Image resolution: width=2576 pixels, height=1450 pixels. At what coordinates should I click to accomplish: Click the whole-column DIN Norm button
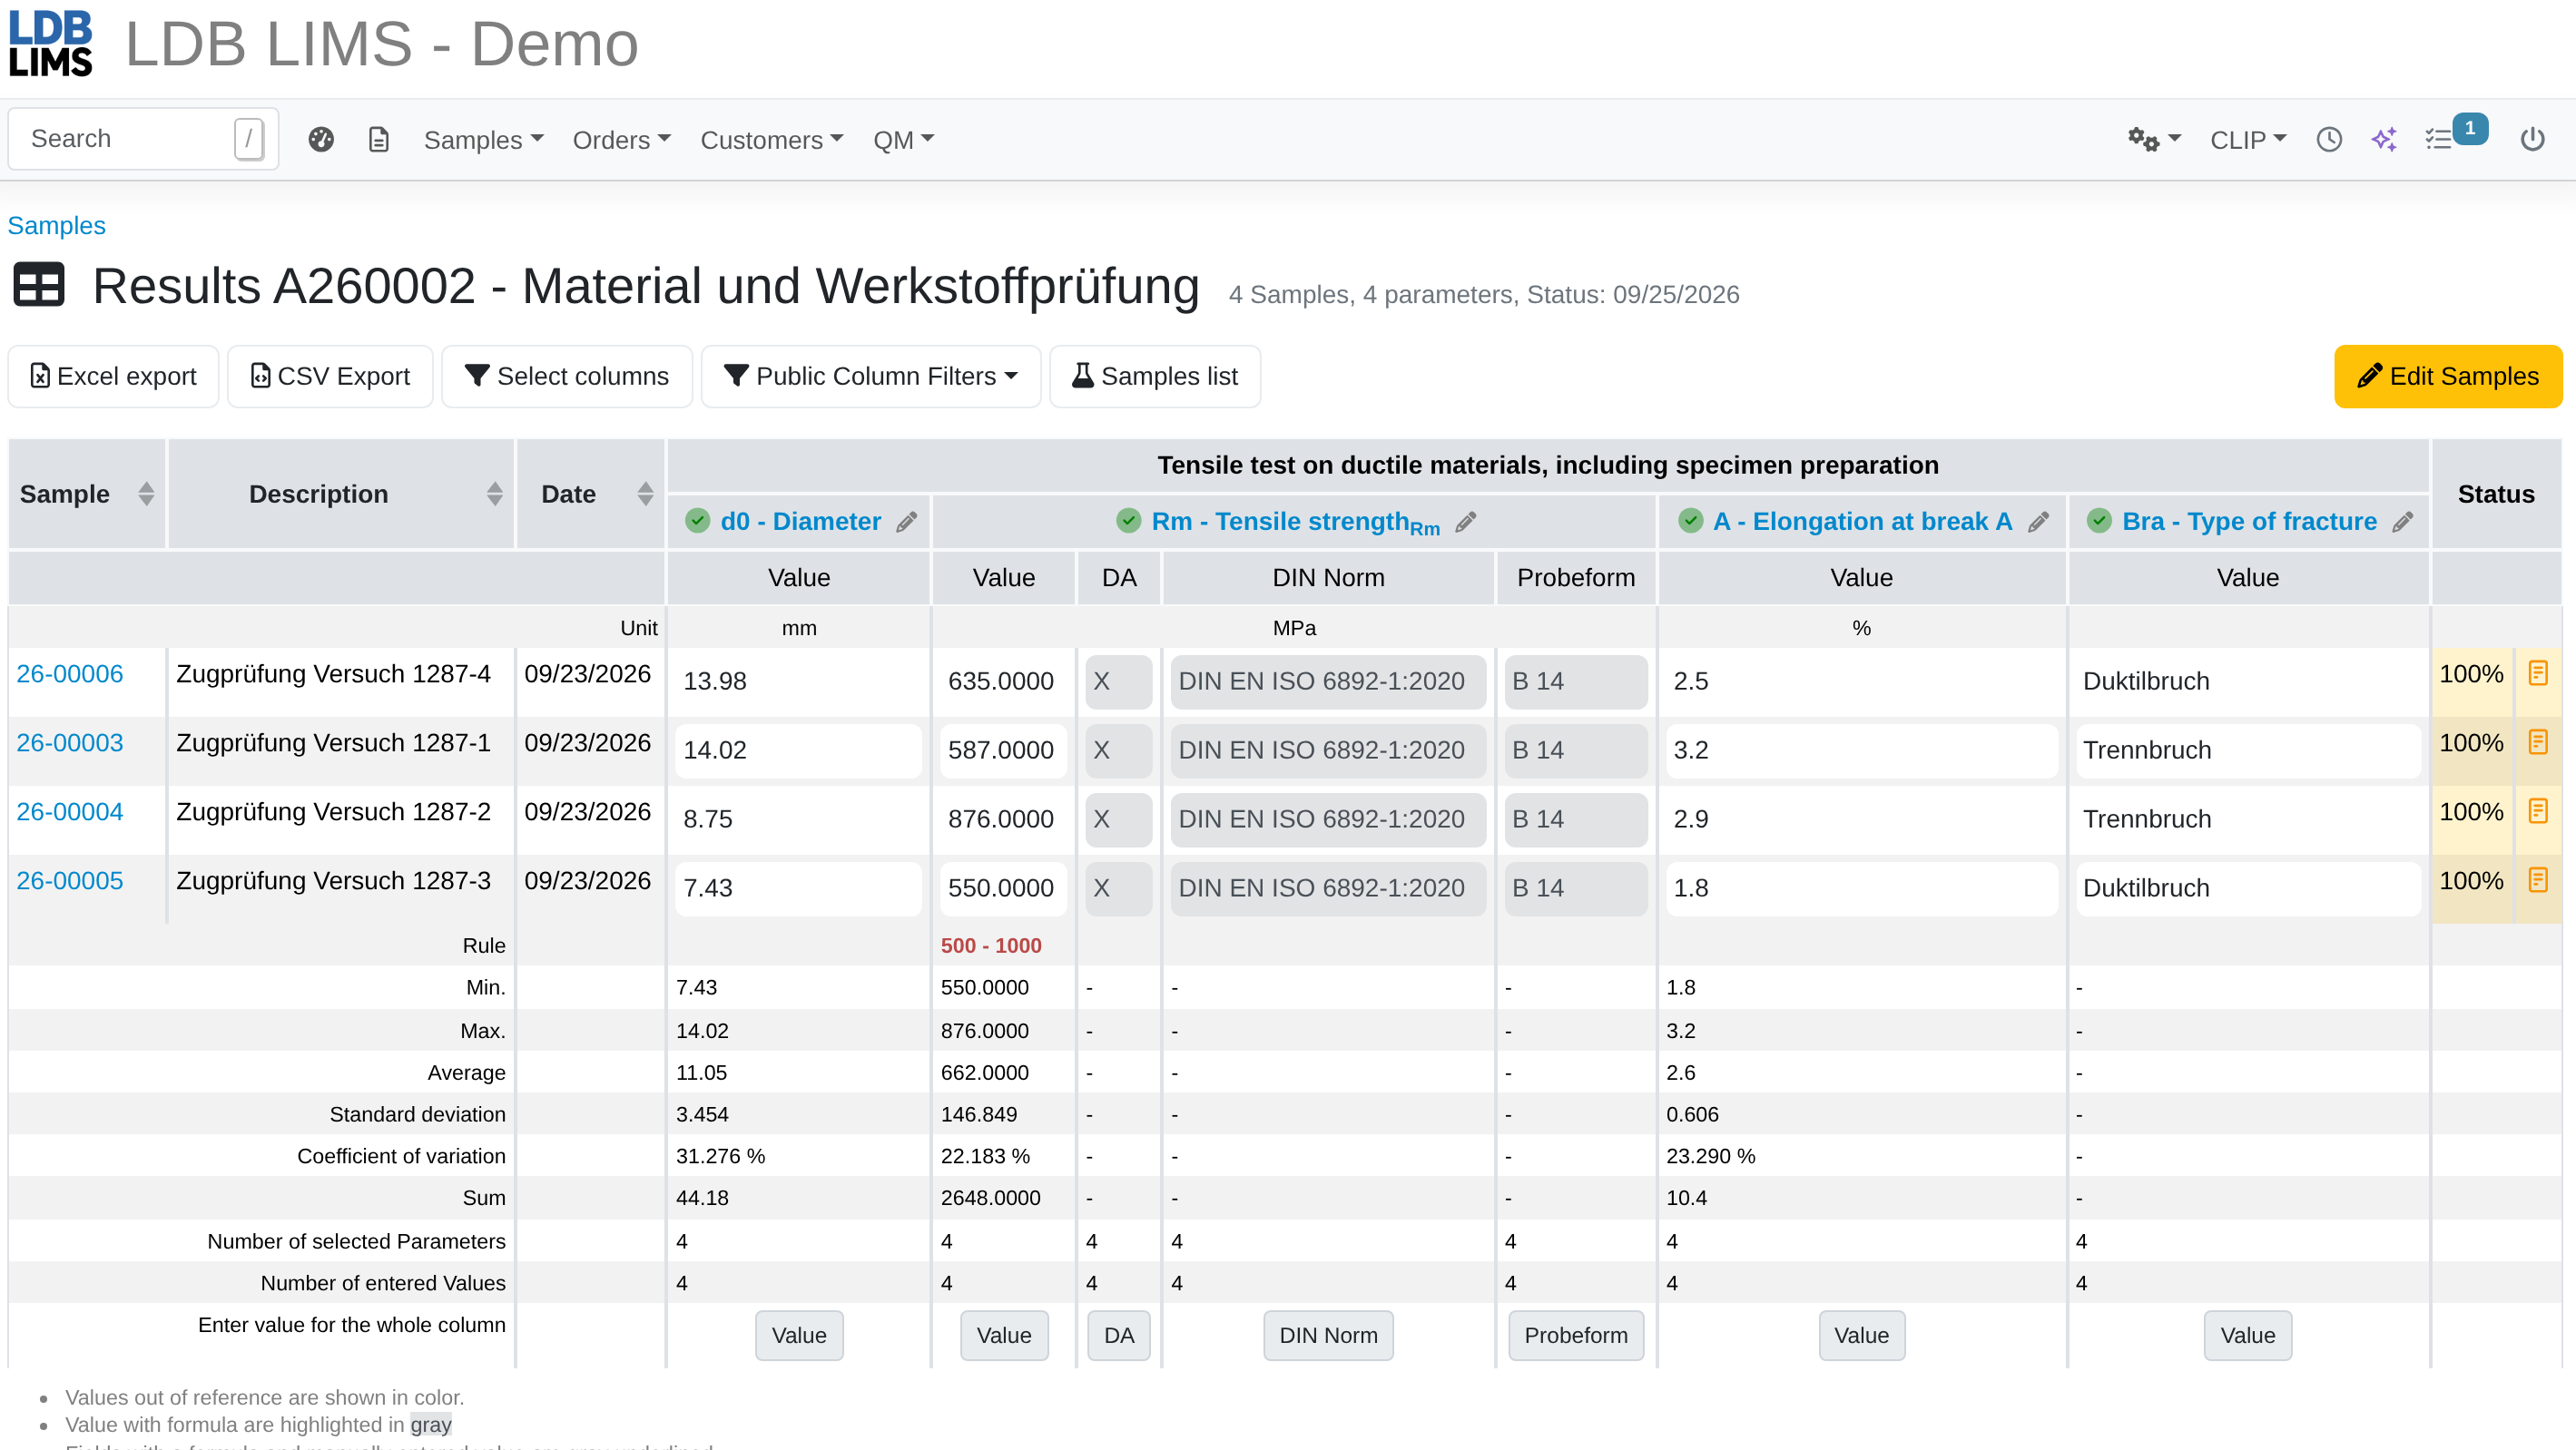tap(1328, 1336)
